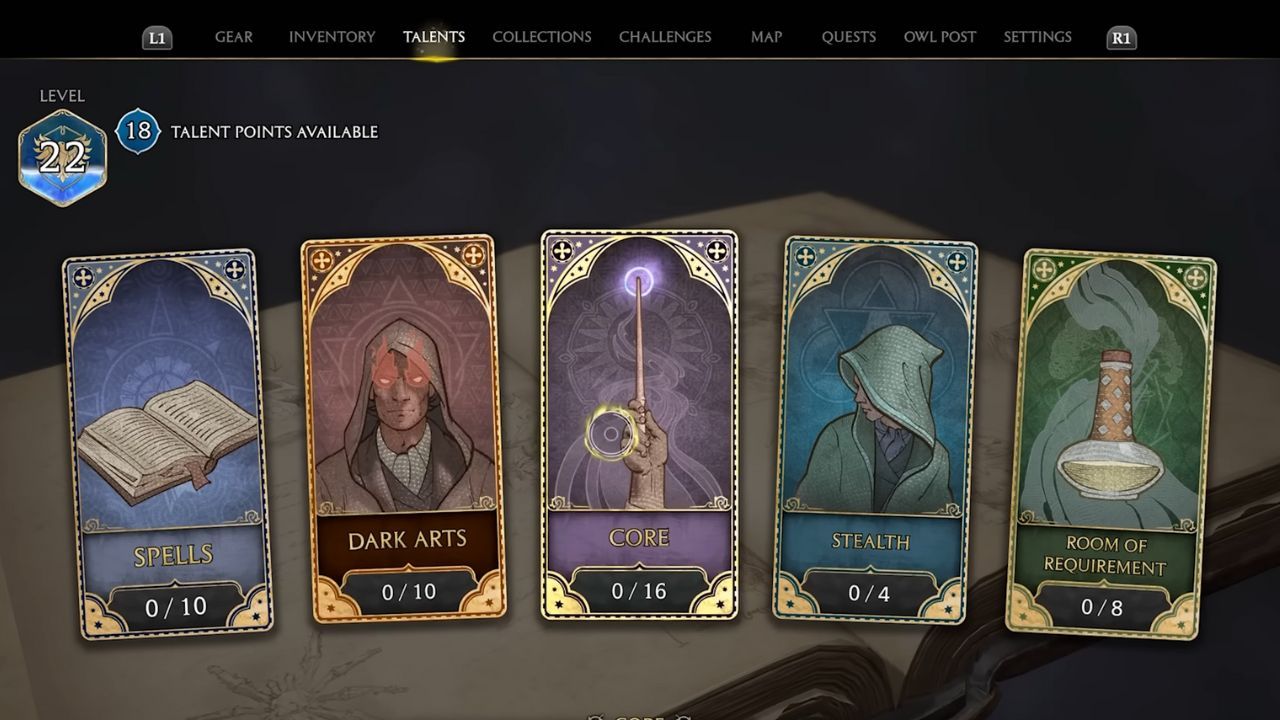The width and height of the screenshot is (1280, 720).
Task: Open the Settings tab
Action: click(x=1037, y=37)
